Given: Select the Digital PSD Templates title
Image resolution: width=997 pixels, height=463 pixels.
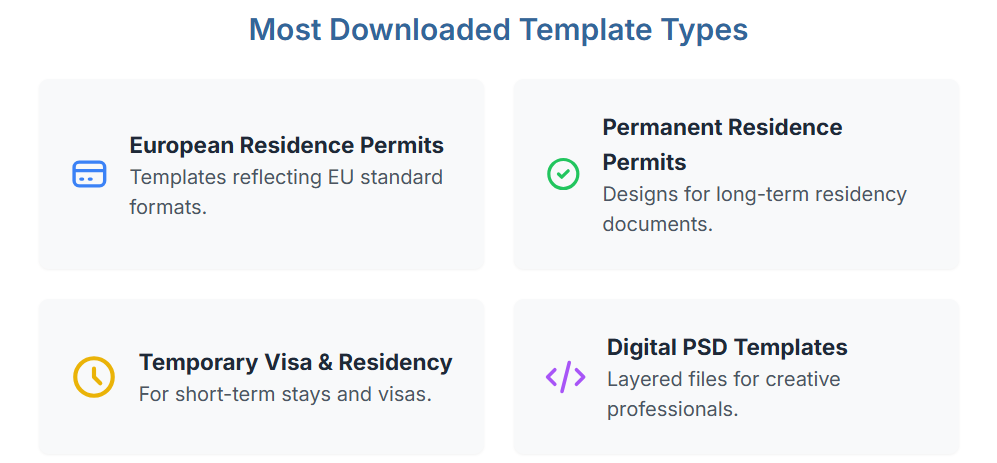Looking at the screenshot, I should pos(727,347).
